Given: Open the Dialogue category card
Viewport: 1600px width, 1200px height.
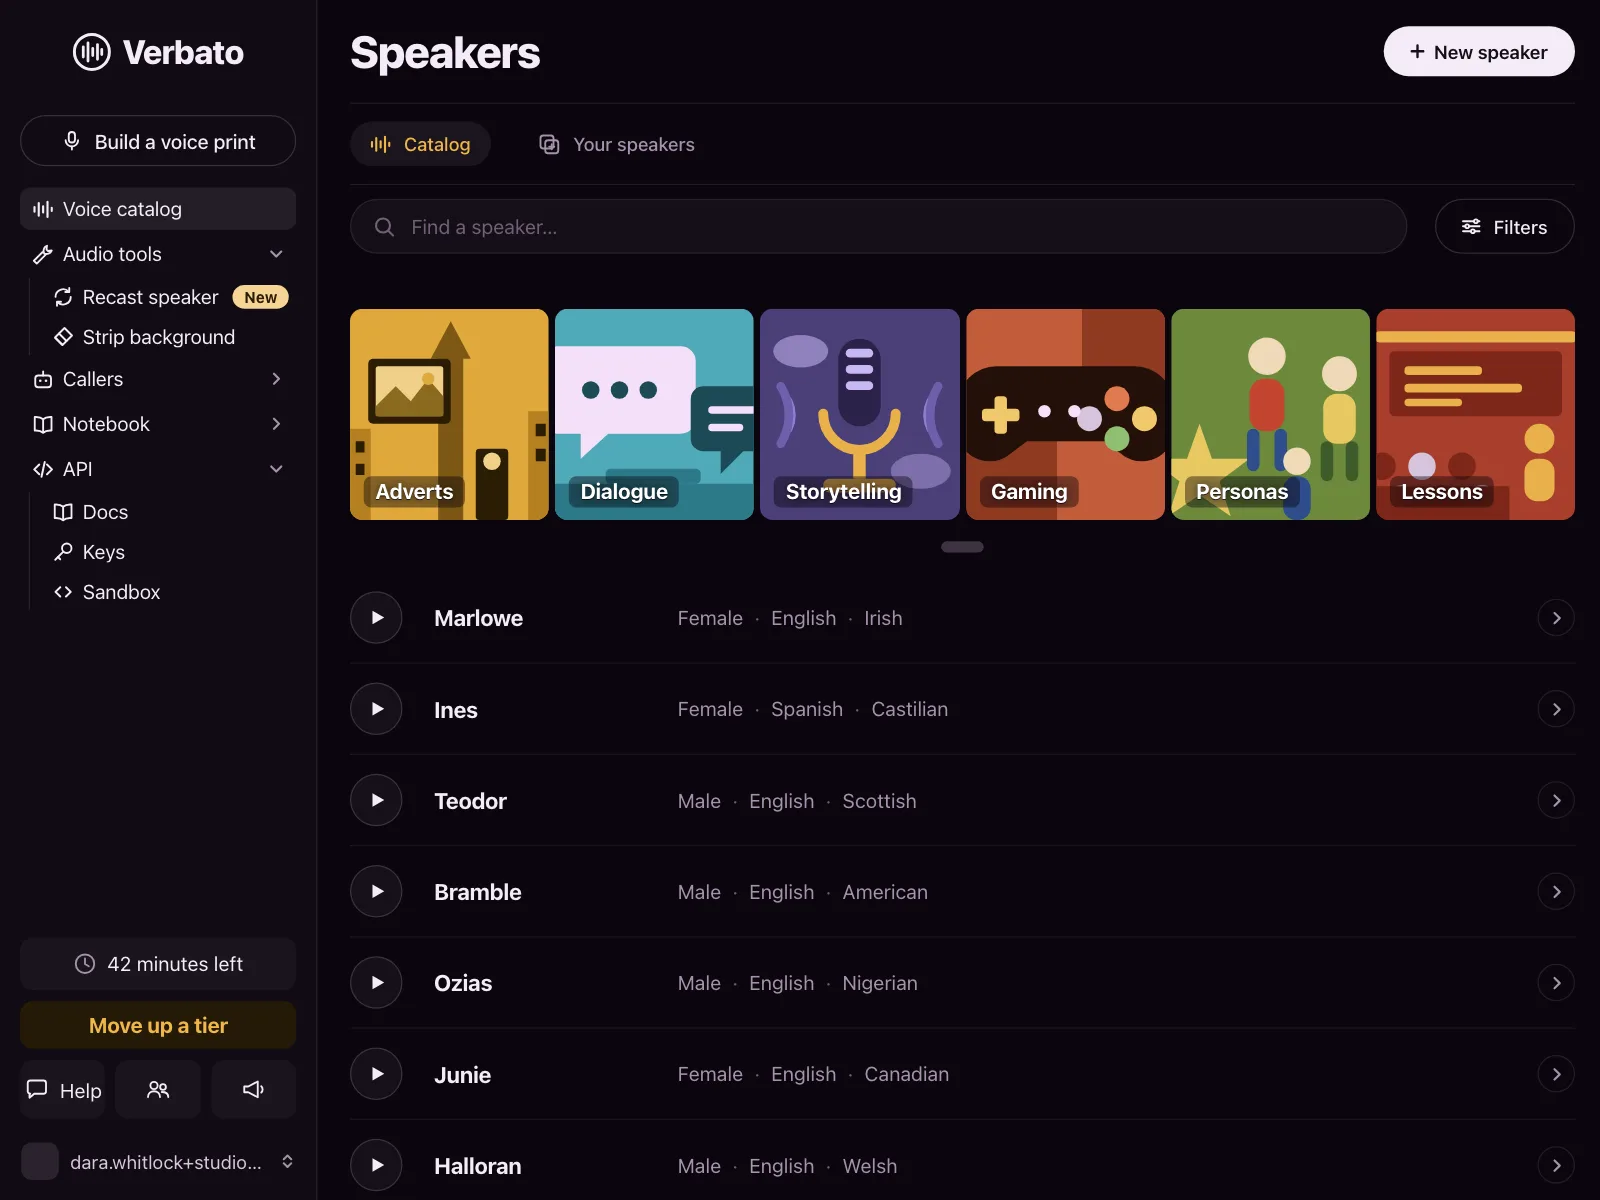Looking at the screenshot, I should [654, 414].
